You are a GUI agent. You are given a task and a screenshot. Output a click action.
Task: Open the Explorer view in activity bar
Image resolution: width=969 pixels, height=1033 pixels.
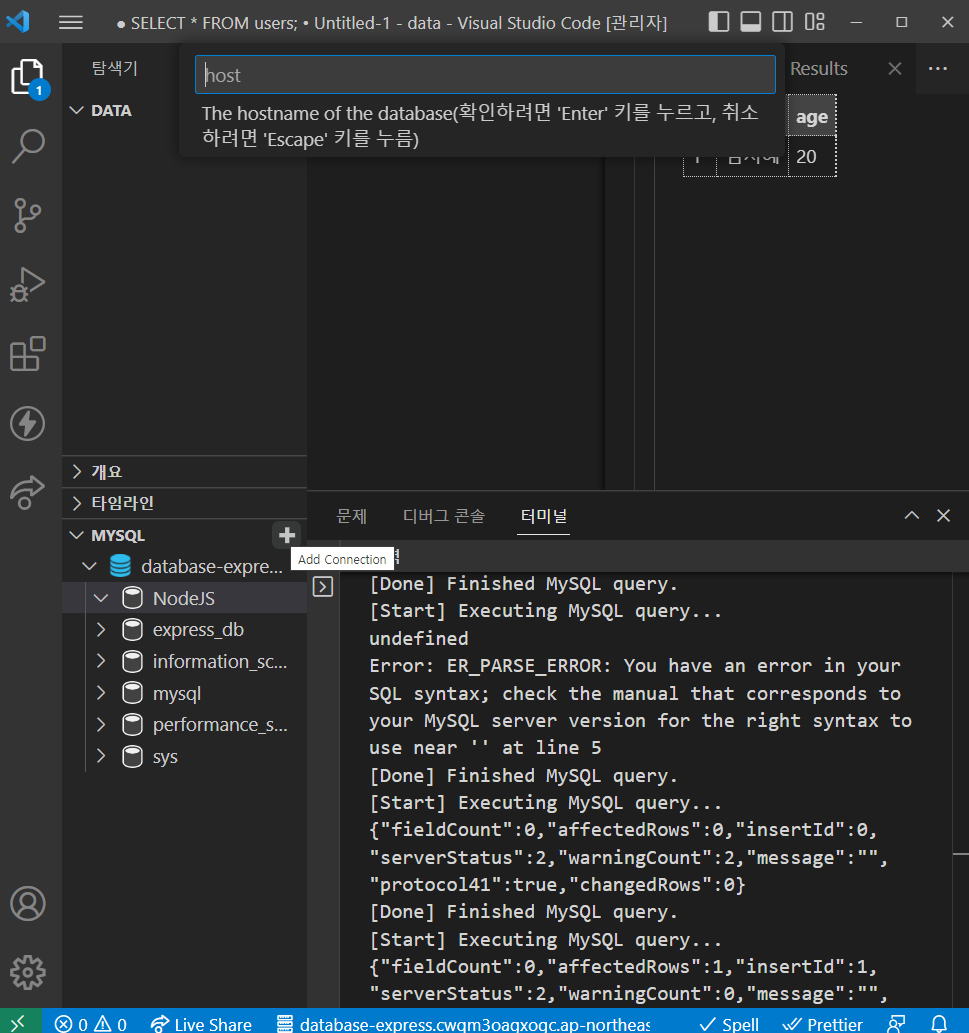point(28,77)
